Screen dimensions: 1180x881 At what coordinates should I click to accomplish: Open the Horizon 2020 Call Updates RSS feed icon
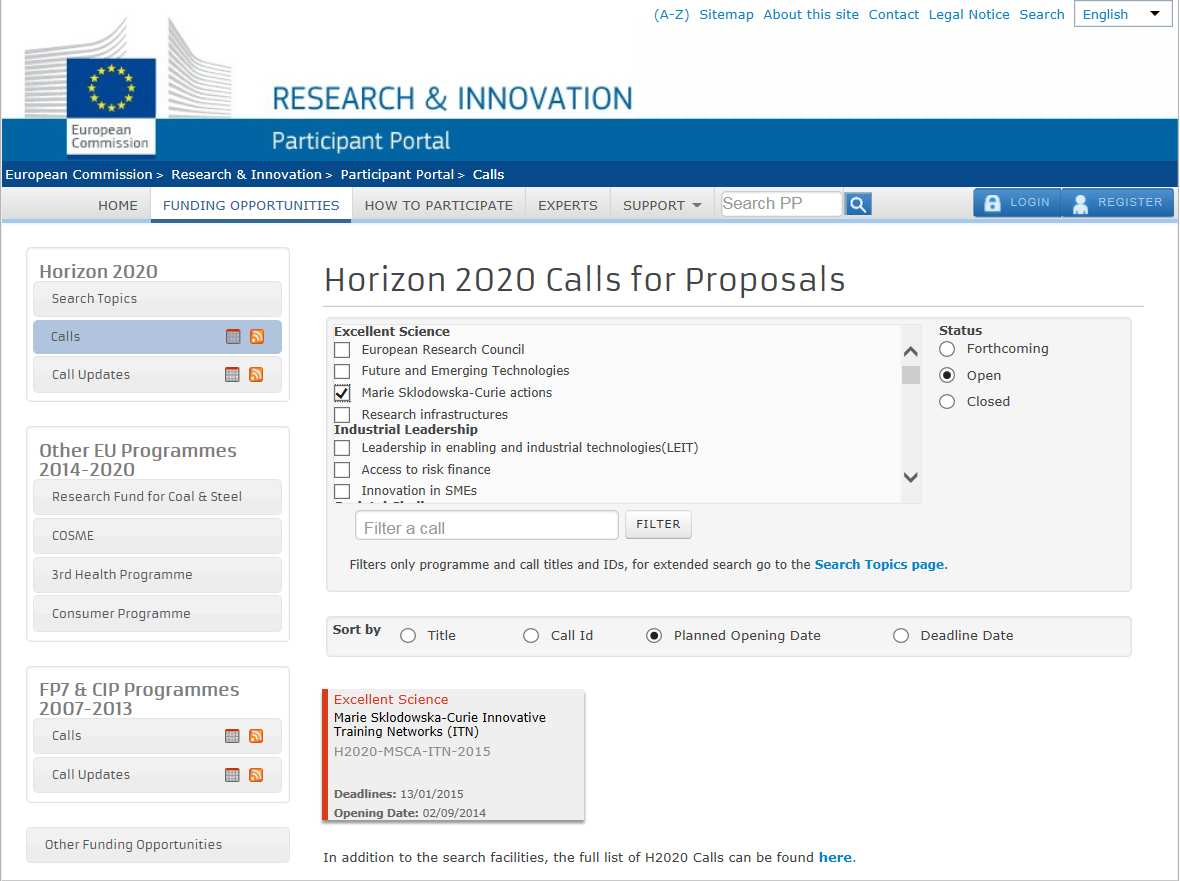click(256, 375)
